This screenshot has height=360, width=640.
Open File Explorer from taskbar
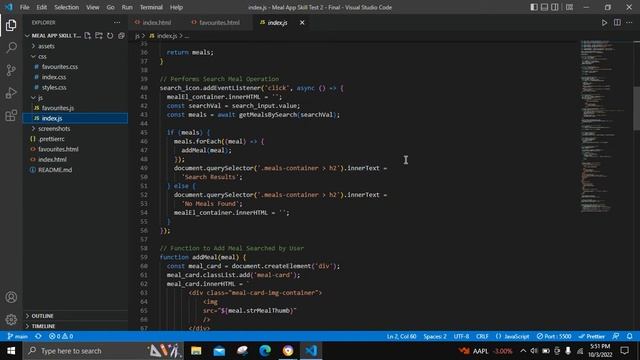point(196,351)
